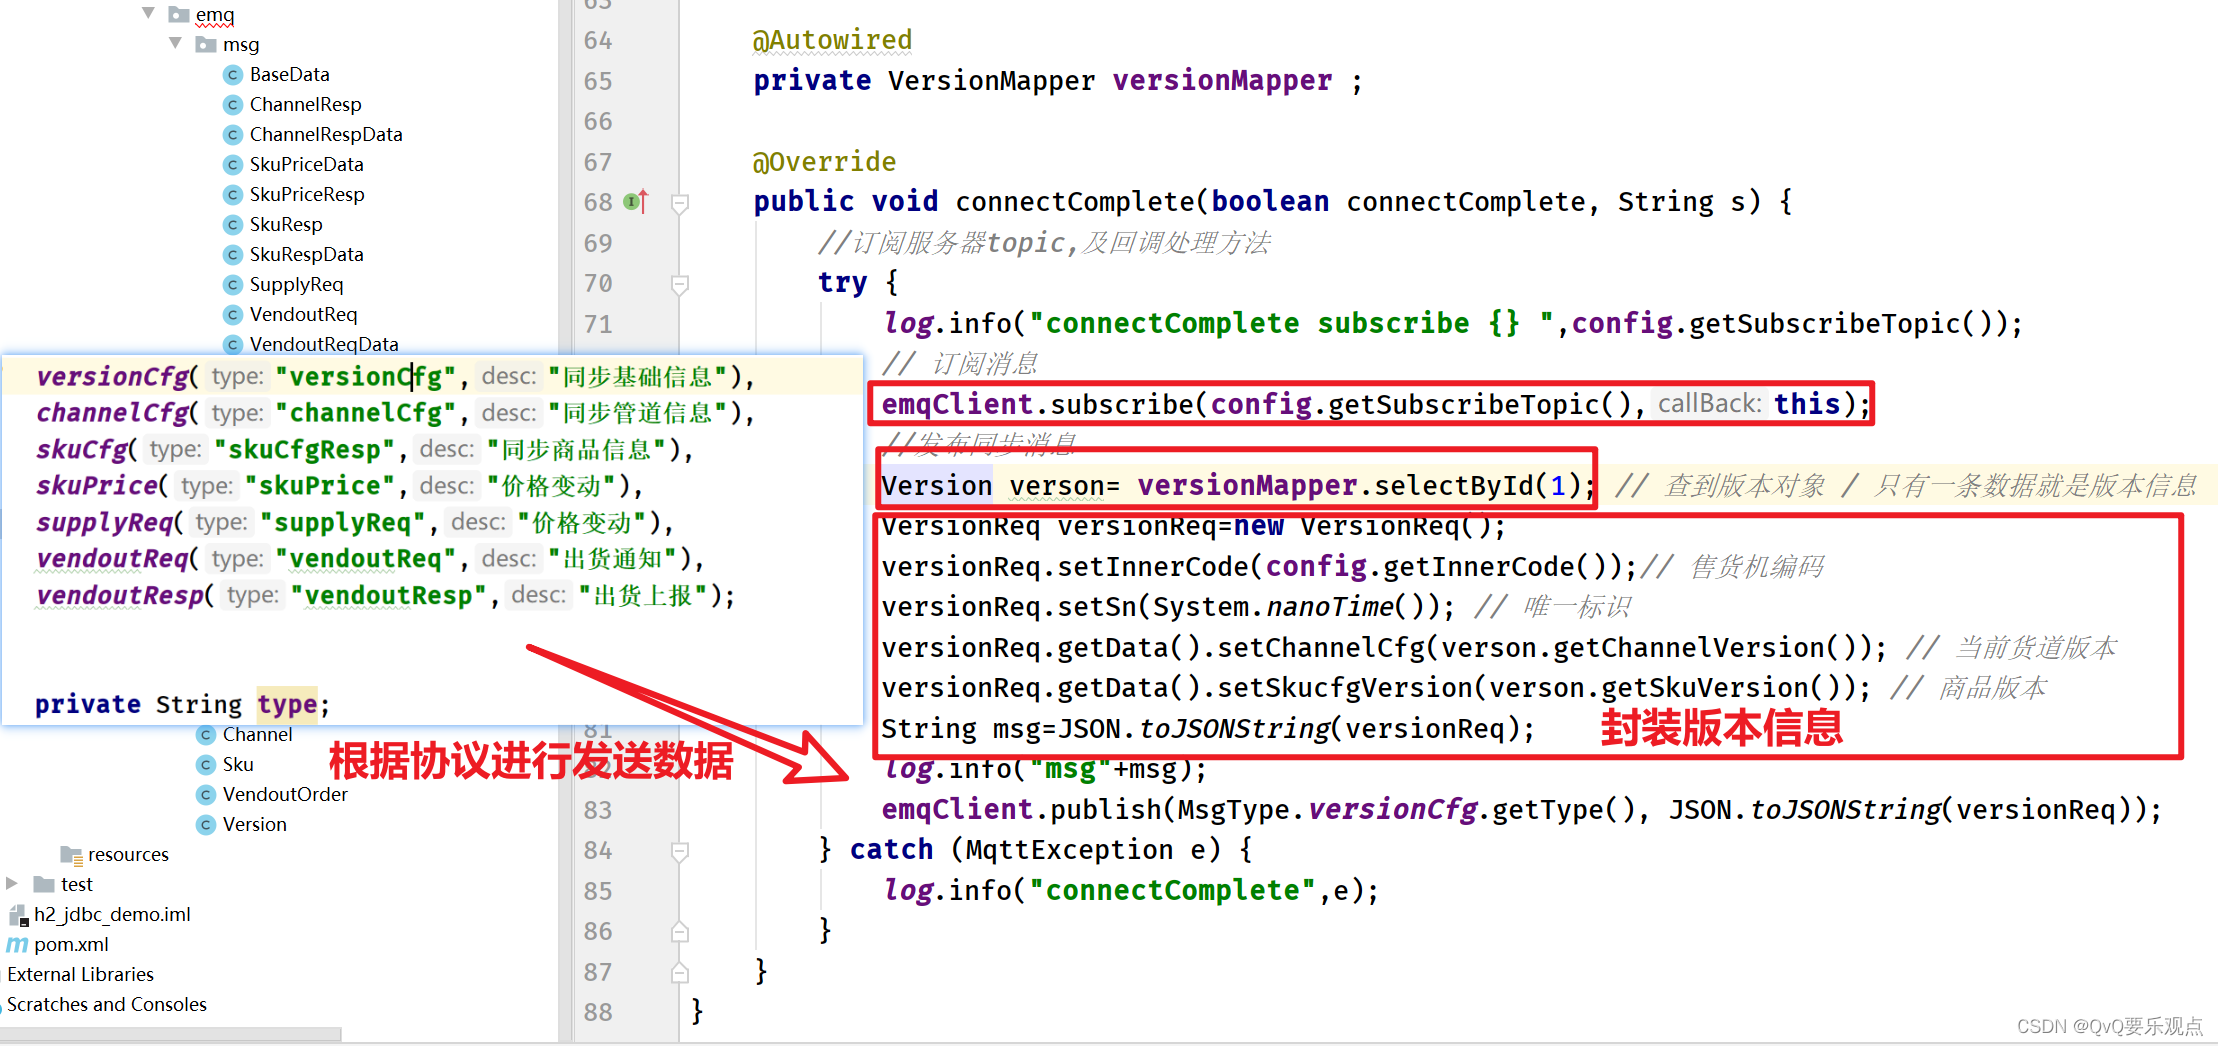
Task: Fold the connectComplete method at line 68
Action: [x=680, y=203]
